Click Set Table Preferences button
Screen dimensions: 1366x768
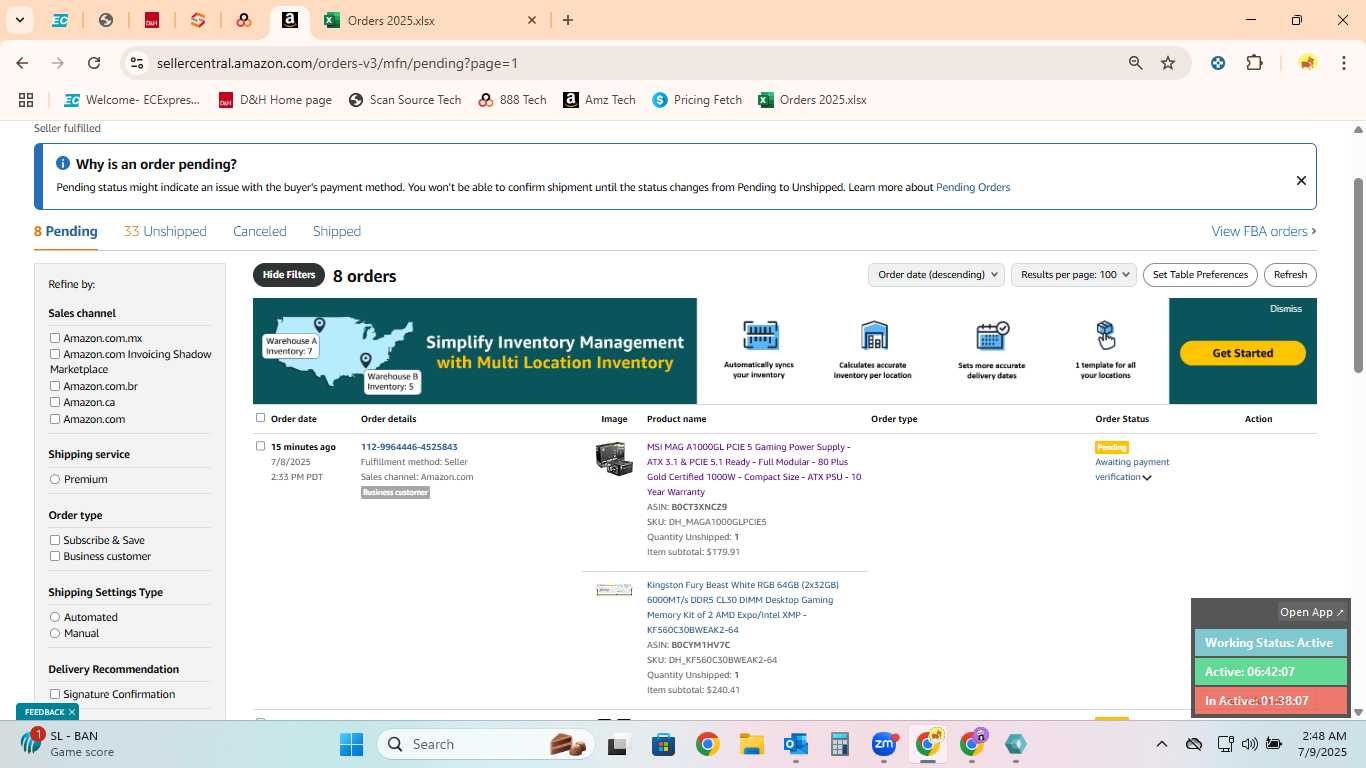pyautogui.click(x=1200, y=275)
